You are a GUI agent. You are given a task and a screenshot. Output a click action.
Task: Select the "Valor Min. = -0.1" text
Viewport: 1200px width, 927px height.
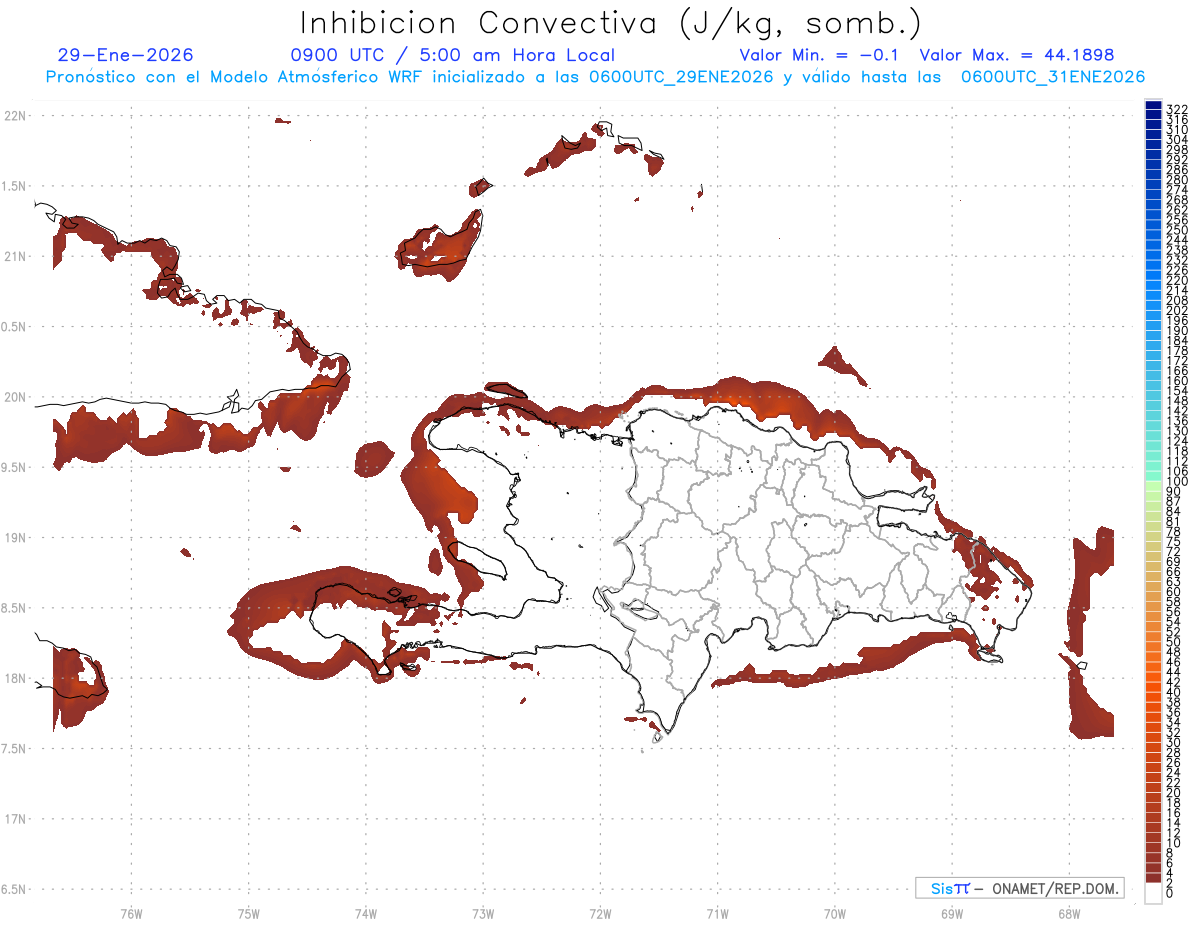tap(820, 55)
